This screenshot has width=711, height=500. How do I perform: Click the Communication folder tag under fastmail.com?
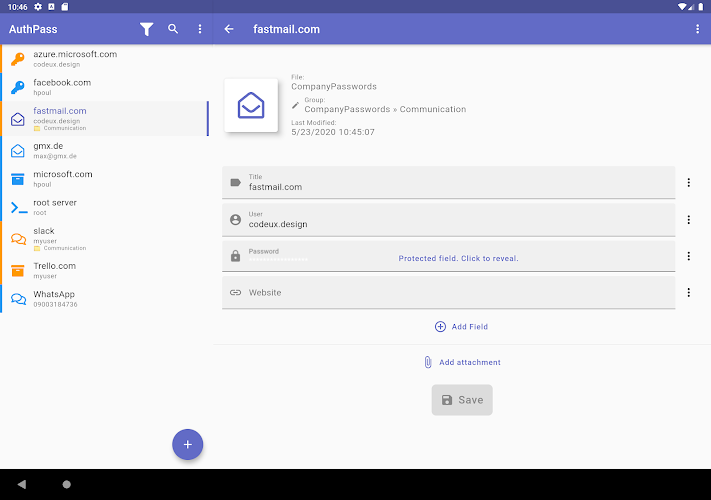click(60, 128)
